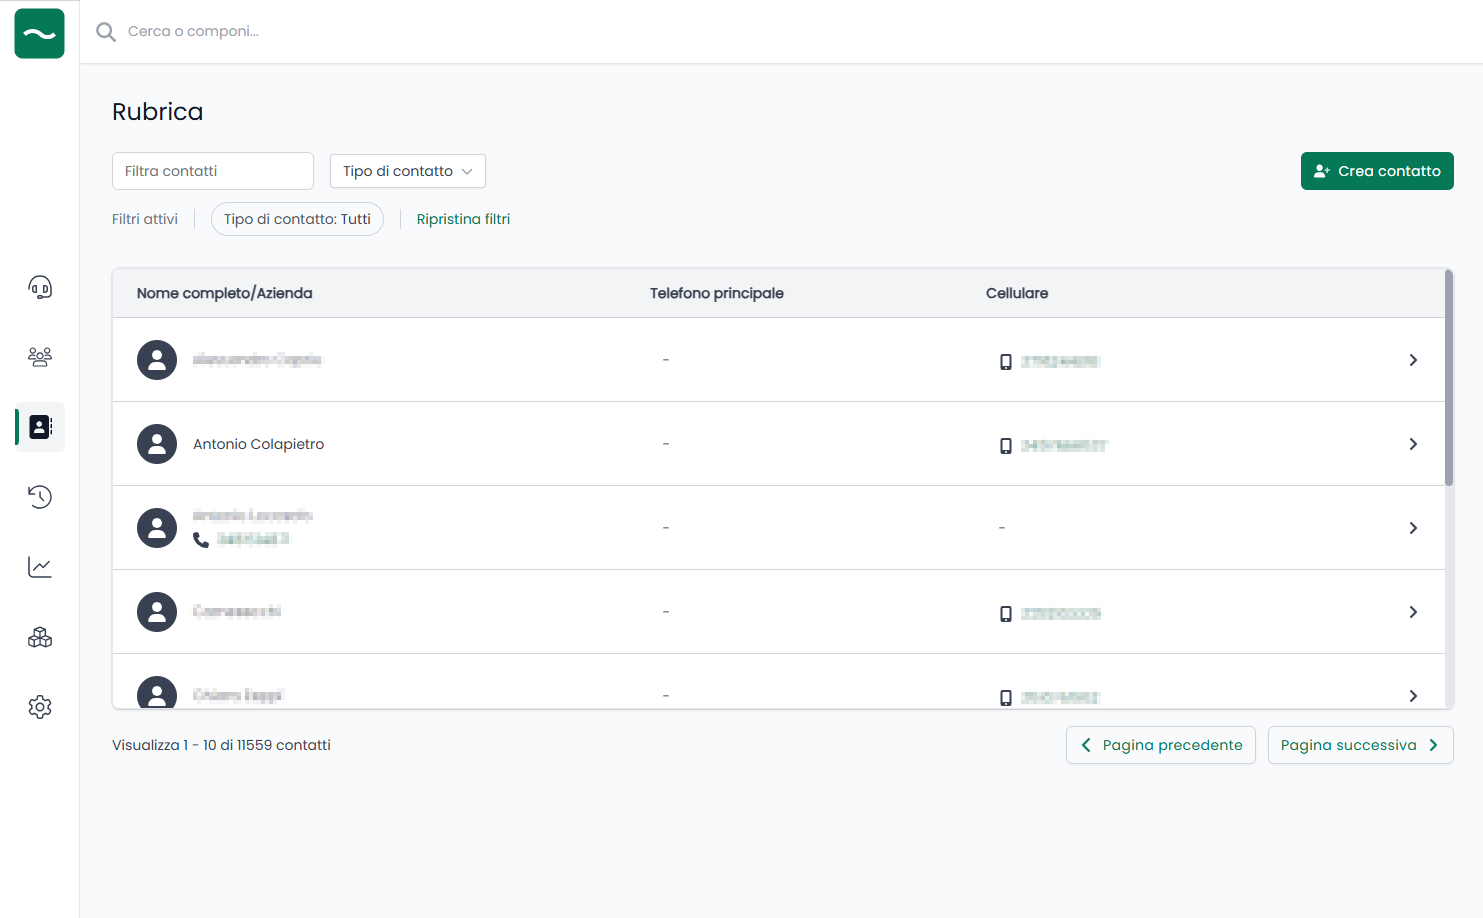Click the Filtra contatti input field

pos(212,171)
